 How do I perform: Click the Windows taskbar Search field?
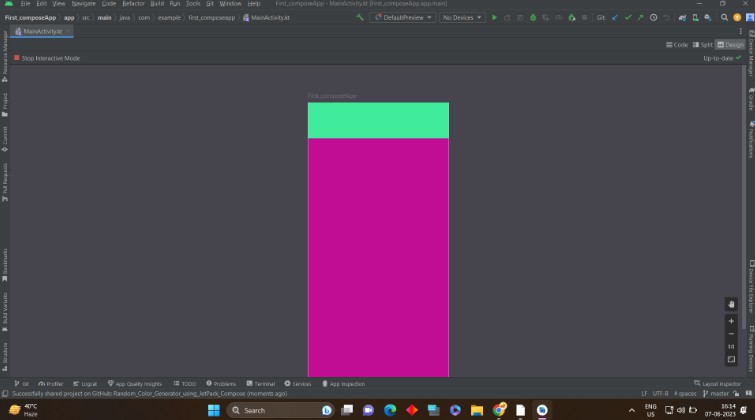click(x=280, y=410)
